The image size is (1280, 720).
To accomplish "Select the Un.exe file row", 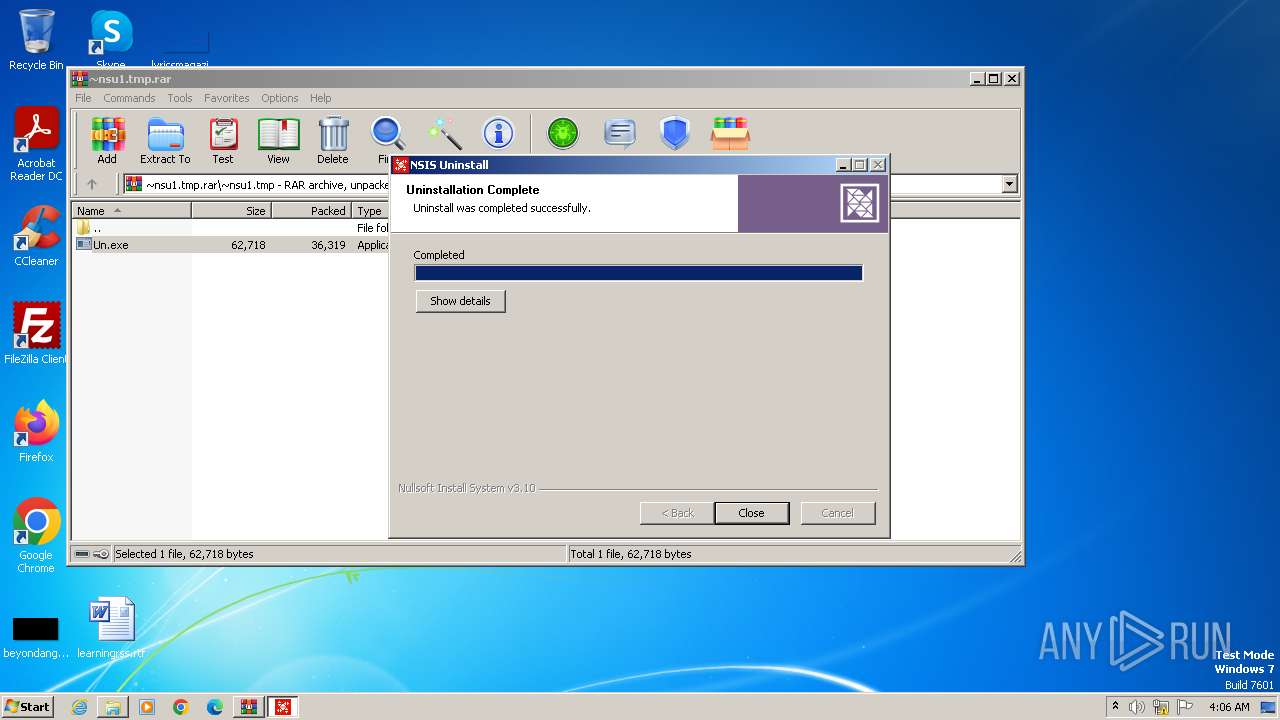I will (231, 245).
